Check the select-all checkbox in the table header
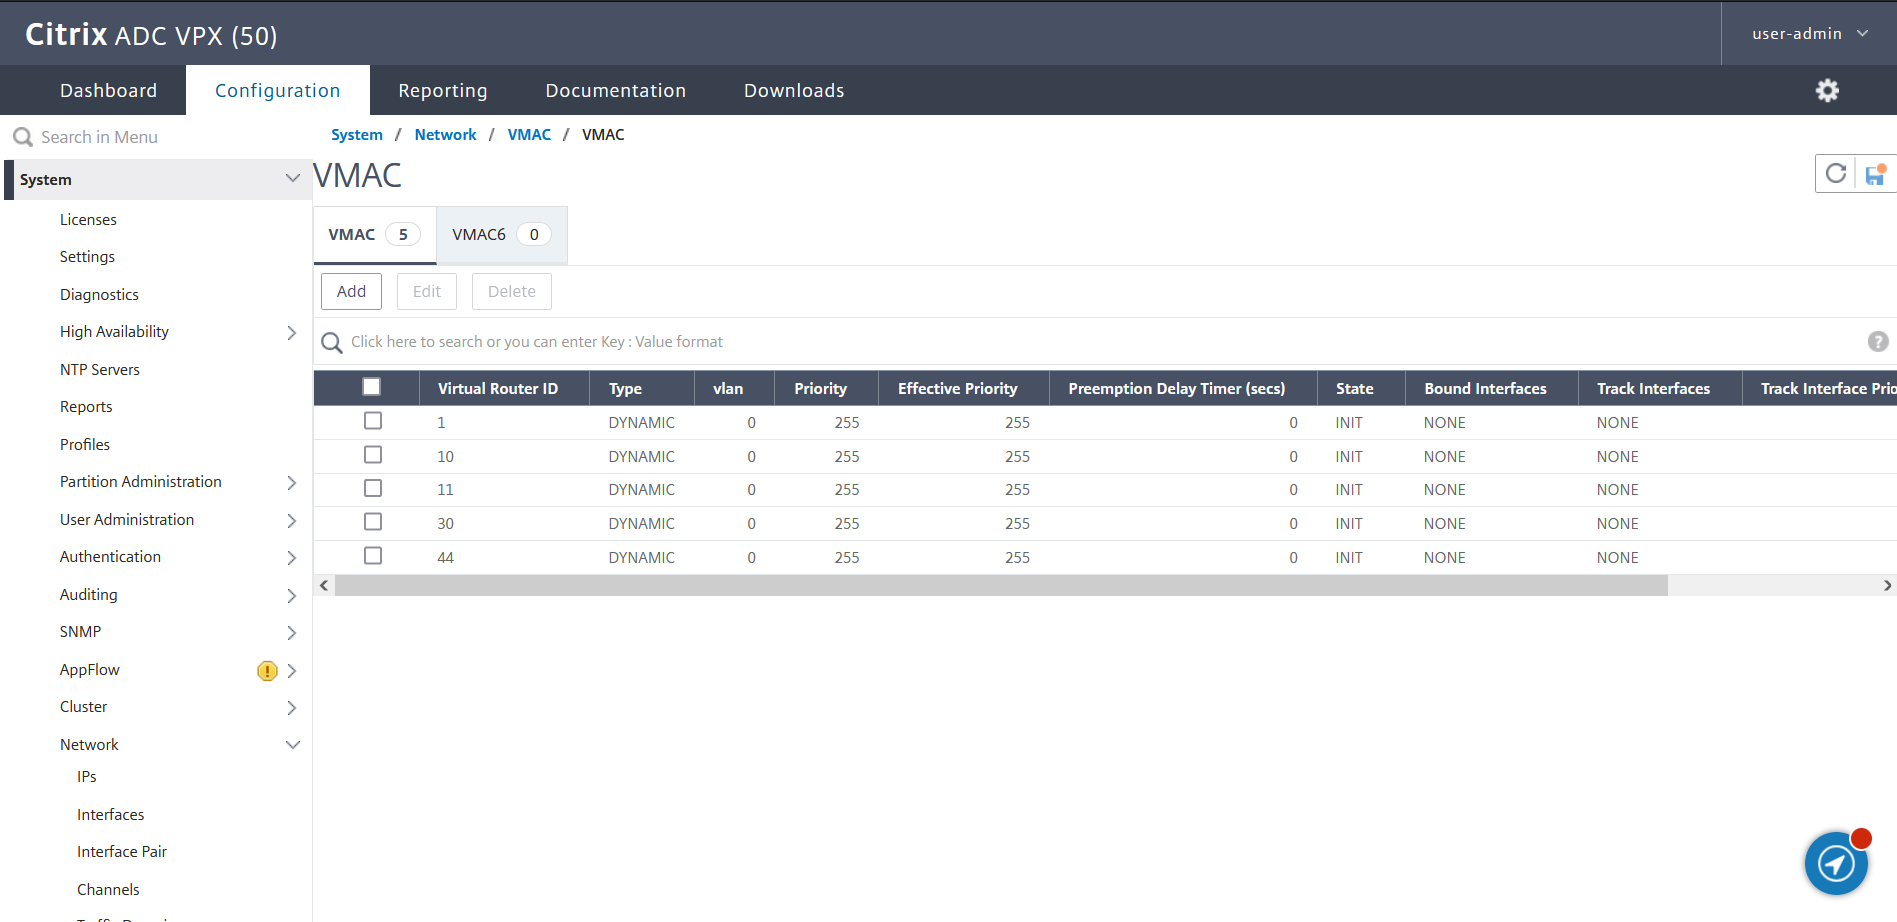Image resolution: width=1897 pixels, height=922 pixels. 372,386
